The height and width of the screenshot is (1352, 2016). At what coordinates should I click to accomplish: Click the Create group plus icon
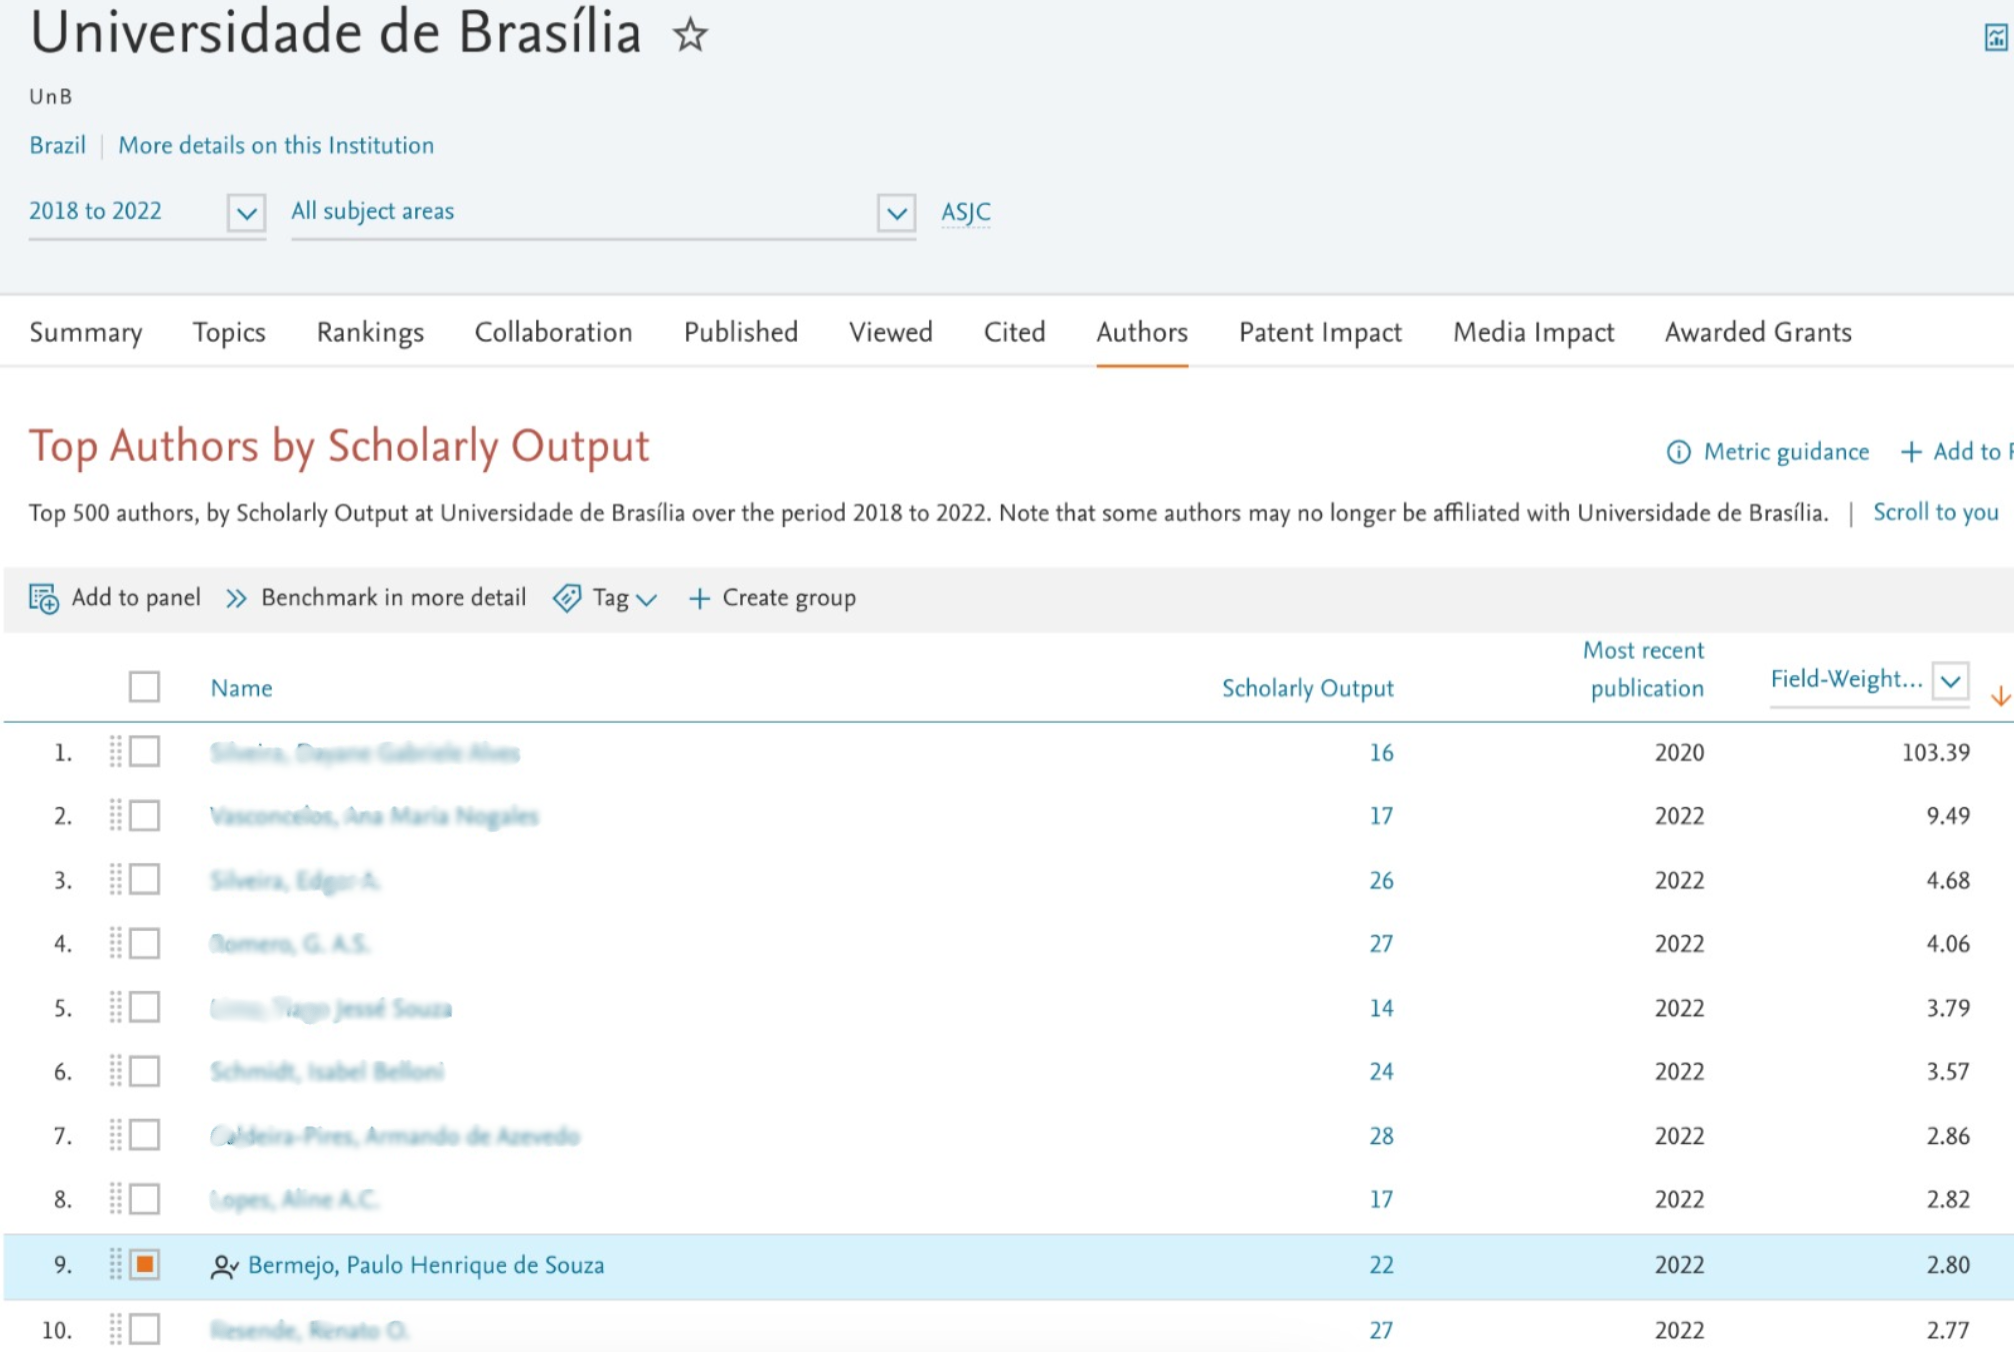pos(700,598)
